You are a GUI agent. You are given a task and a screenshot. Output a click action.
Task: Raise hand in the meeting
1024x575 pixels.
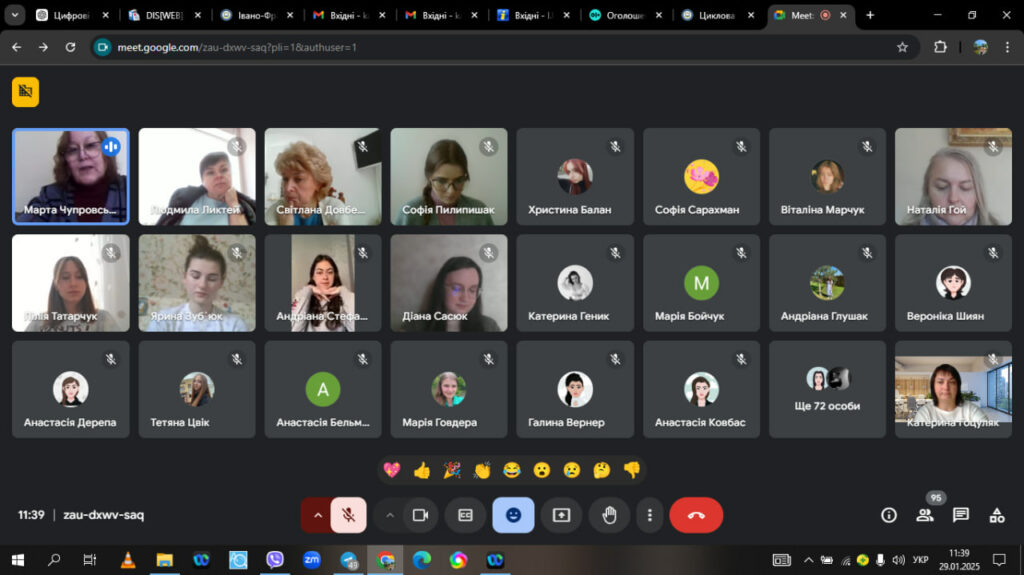pos(609,515)
